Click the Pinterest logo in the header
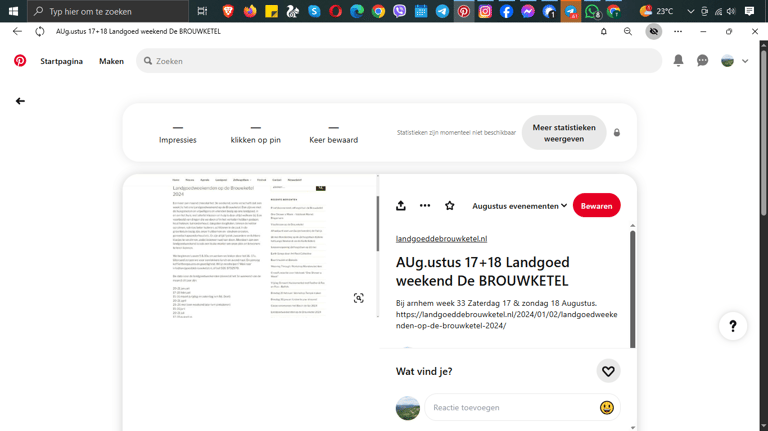Image resolution: width=768 pixels, height=431 pixels. point(20,61)
